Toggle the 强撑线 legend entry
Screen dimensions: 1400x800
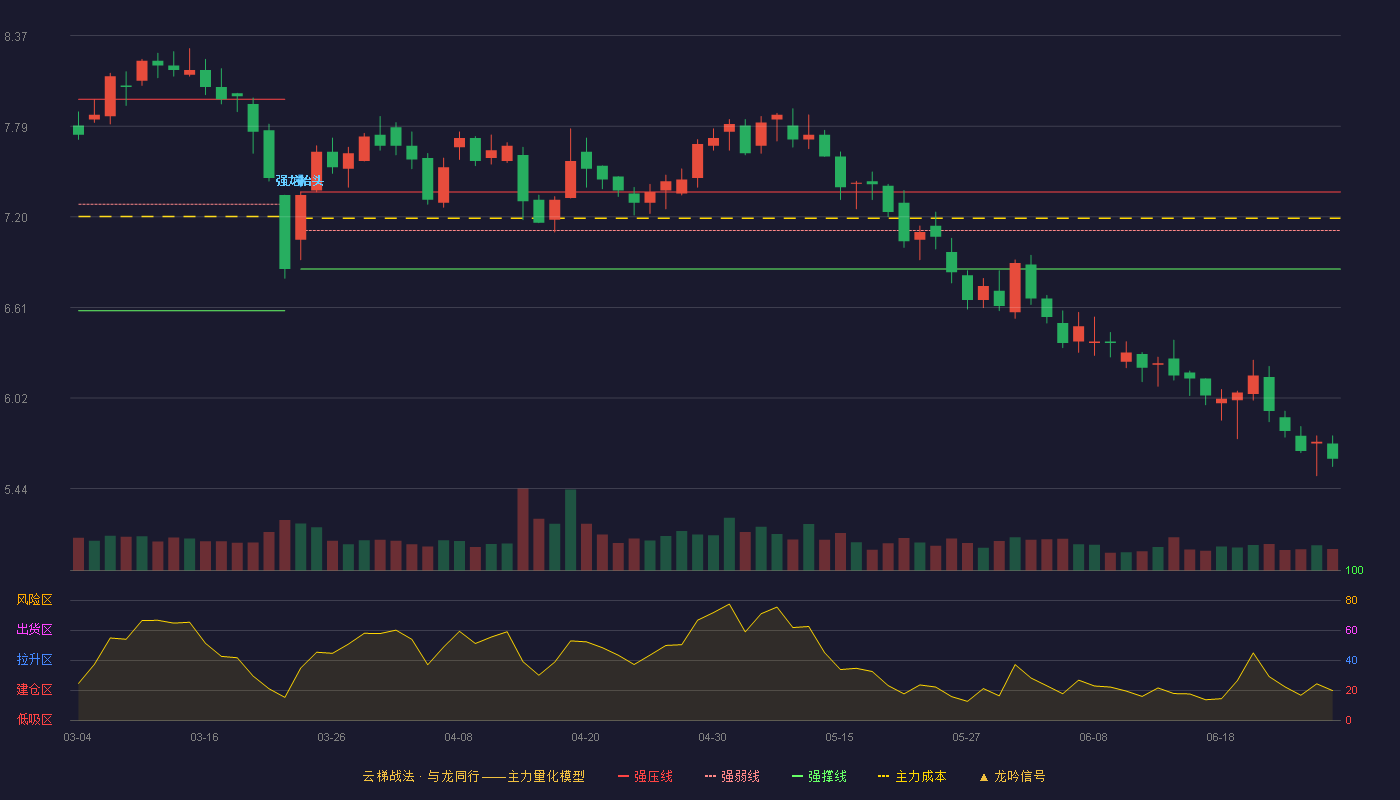(x=819, y=776)
